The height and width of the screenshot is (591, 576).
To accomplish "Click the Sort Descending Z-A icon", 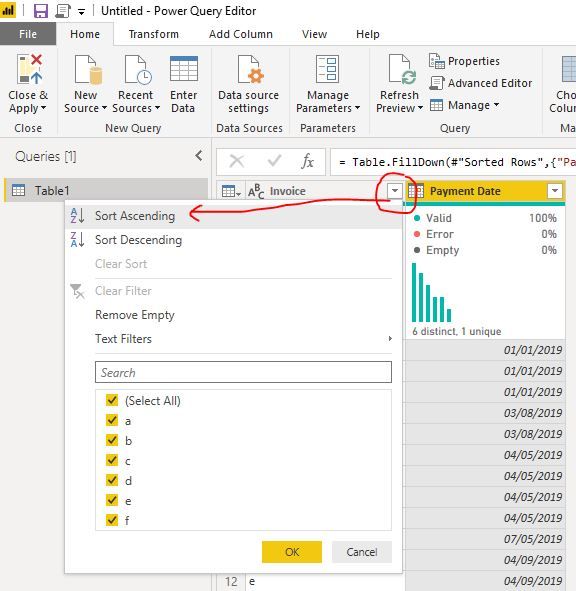I will click(77, 240).
